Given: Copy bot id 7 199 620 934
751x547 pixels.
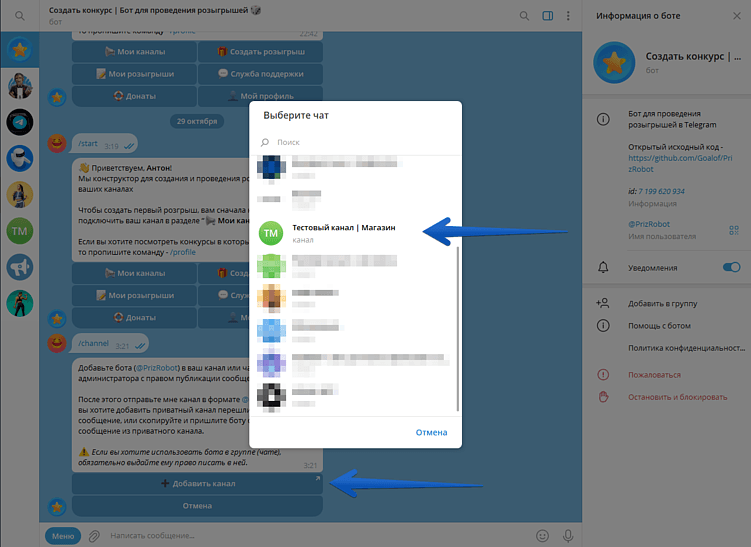Looking at the screenshot, I should point(661,191).
